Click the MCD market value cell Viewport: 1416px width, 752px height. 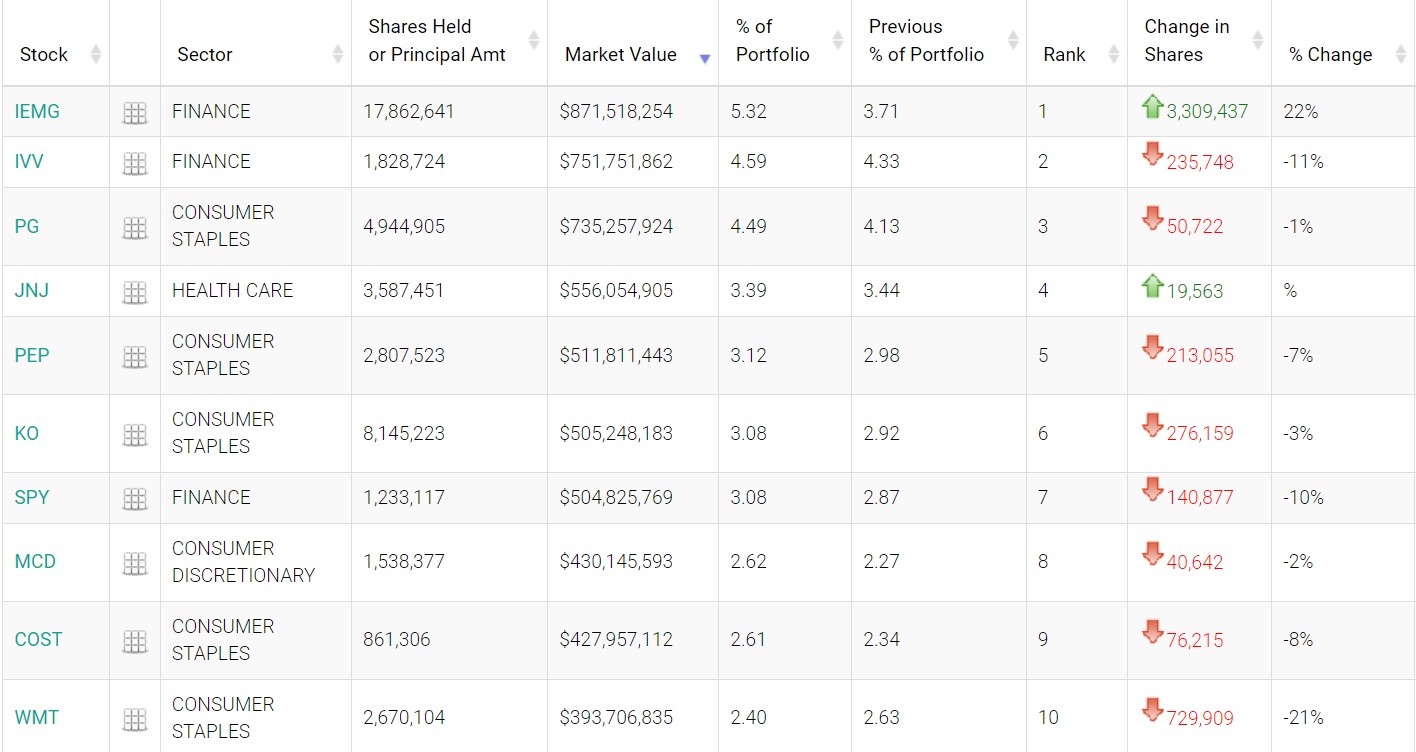pos(616,561)
